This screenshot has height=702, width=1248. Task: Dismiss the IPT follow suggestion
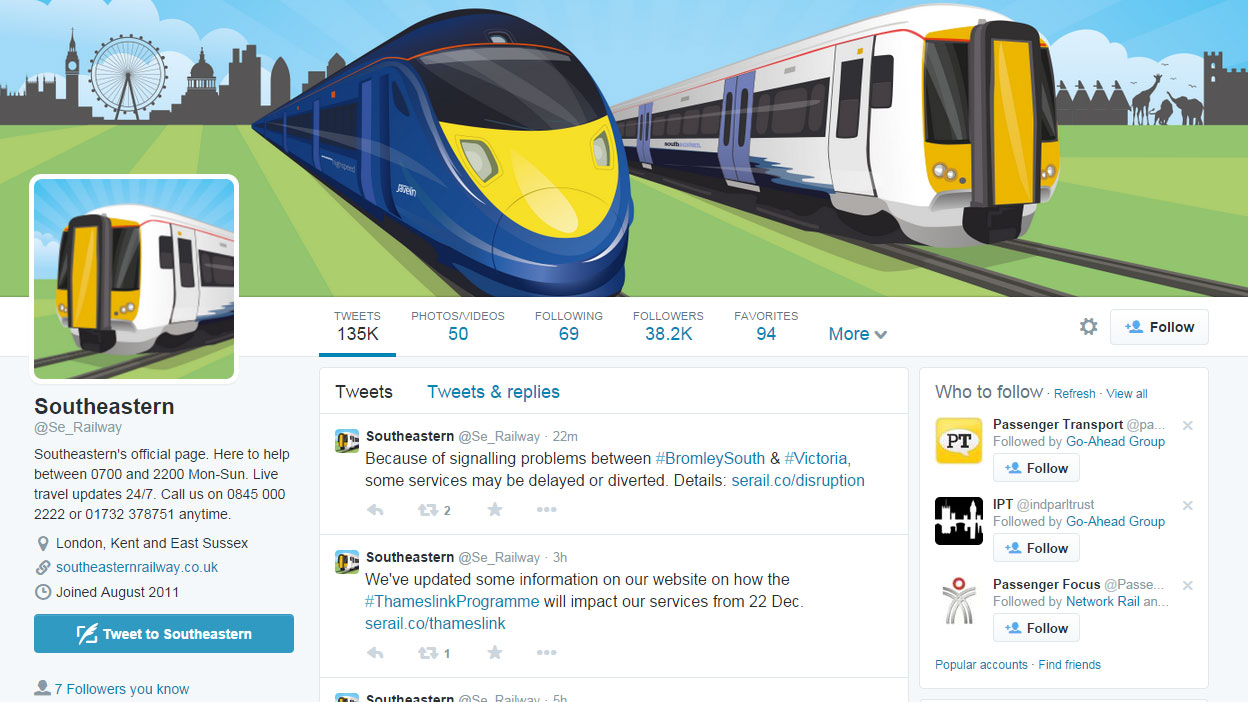1188,506
